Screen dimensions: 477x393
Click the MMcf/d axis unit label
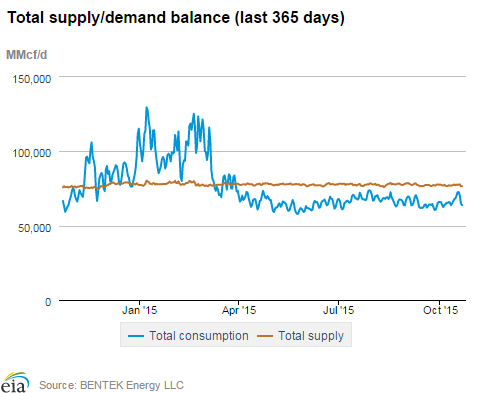click(27, 55)
